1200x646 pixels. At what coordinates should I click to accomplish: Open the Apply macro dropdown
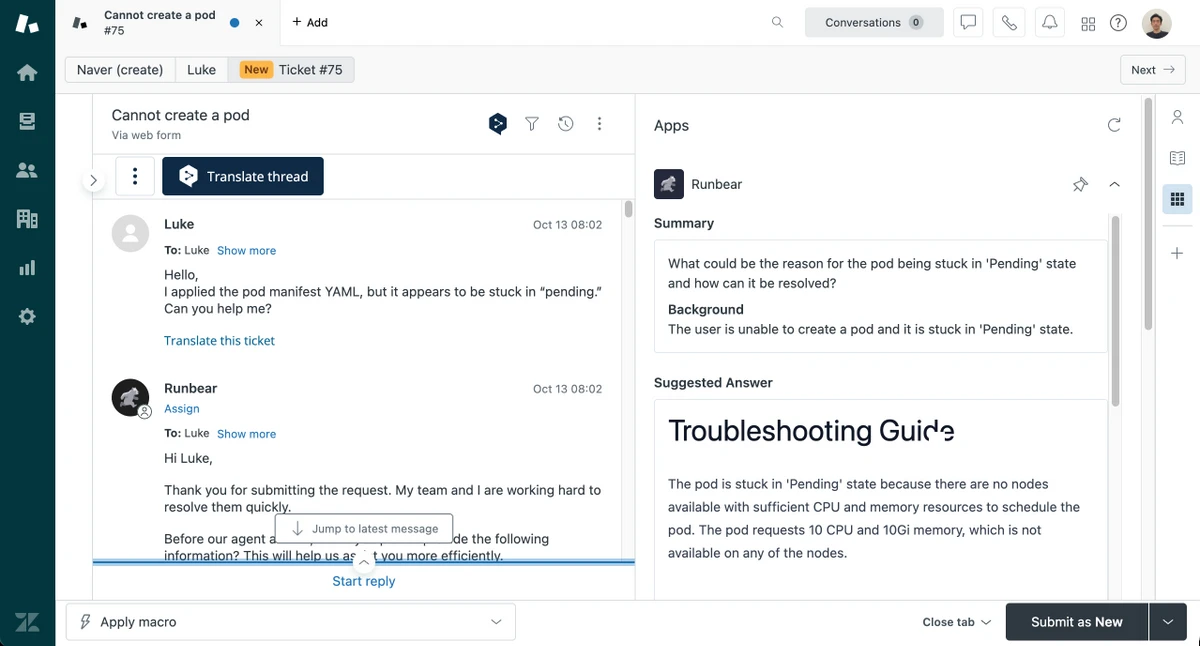coord(291,622)
